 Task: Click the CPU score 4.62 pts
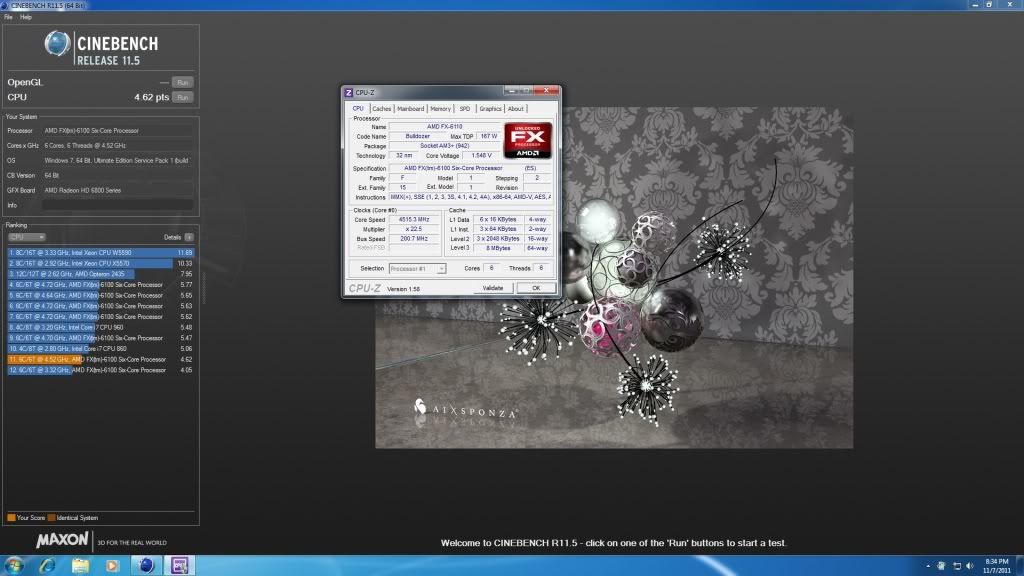tap(152, 97)
